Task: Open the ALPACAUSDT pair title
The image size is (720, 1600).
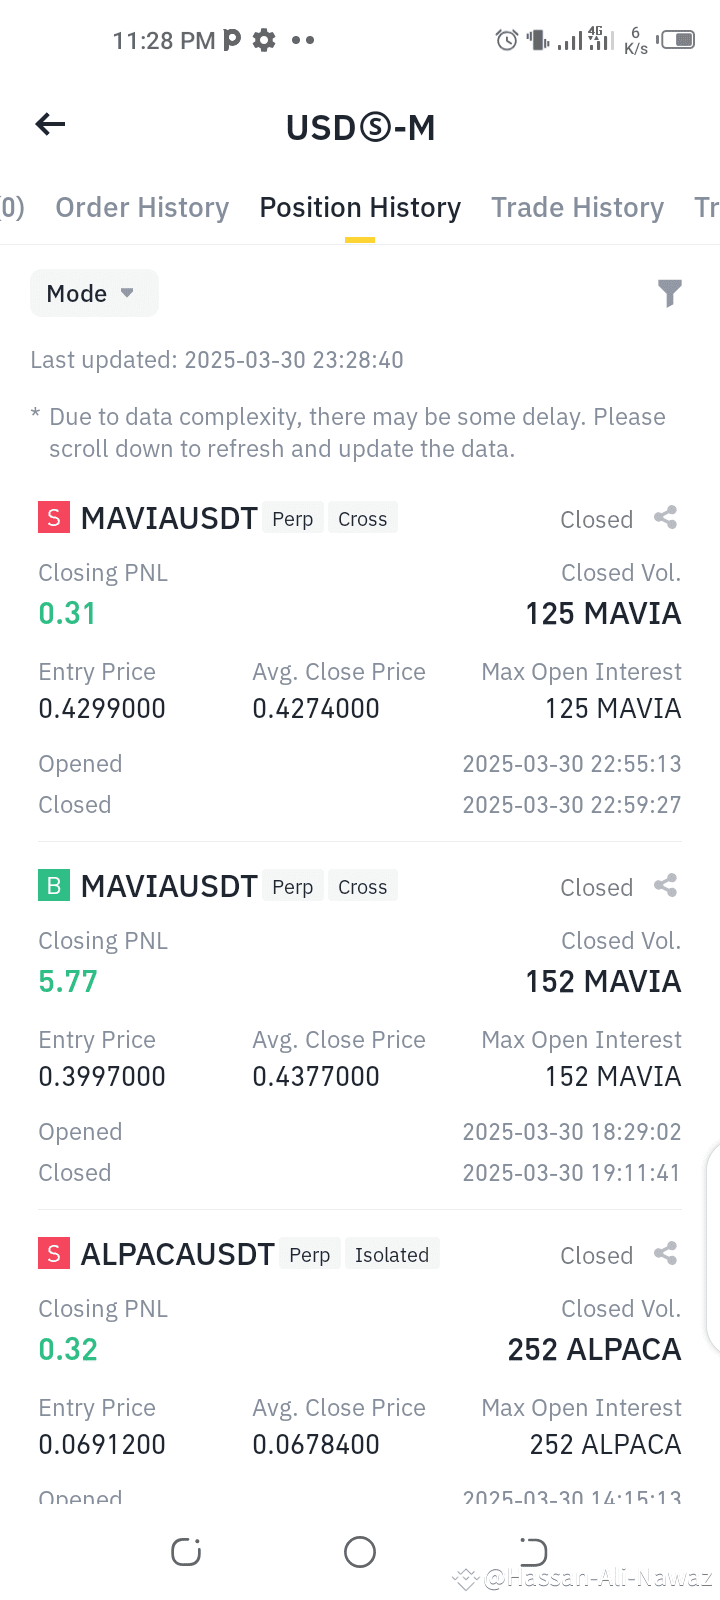Action: tap(177, 1254)
